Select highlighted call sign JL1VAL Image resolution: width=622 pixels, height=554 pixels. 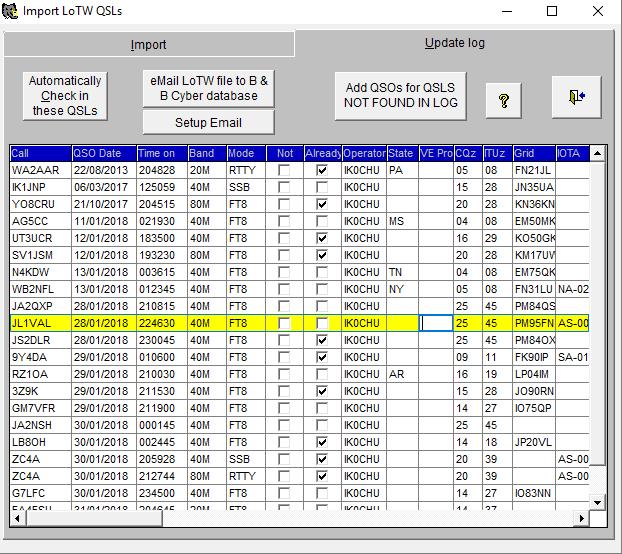click(31, 323)
